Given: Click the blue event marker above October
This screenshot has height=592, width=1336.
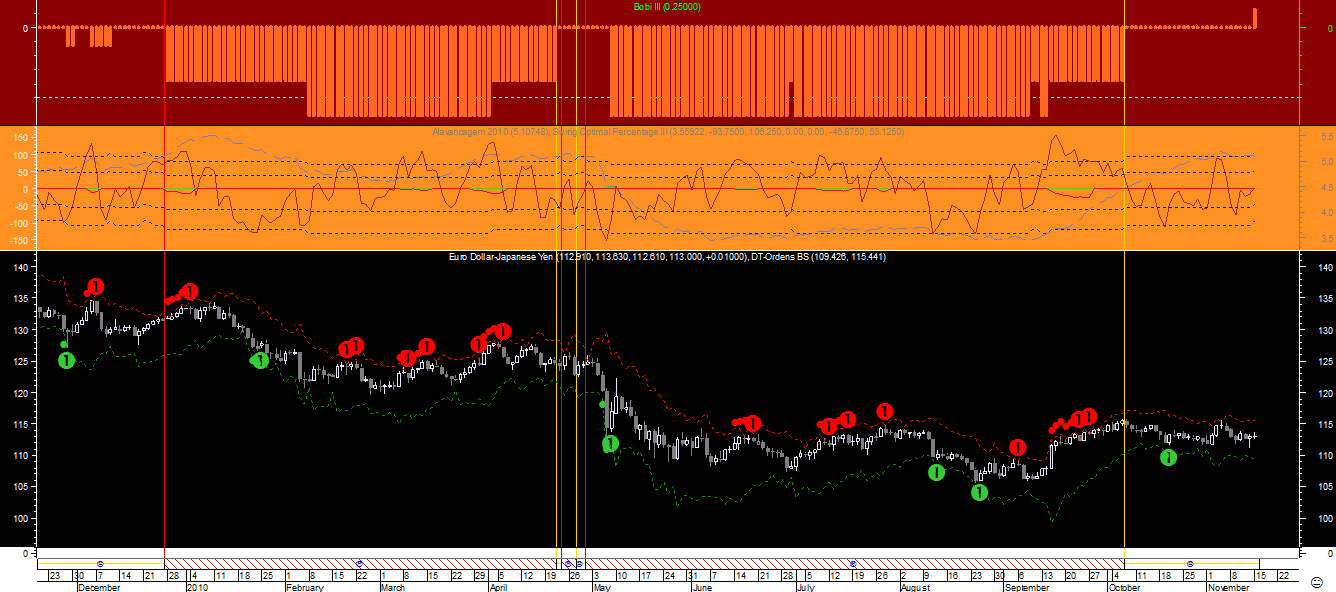Looking at the screenshot, I should point(1190,565).
